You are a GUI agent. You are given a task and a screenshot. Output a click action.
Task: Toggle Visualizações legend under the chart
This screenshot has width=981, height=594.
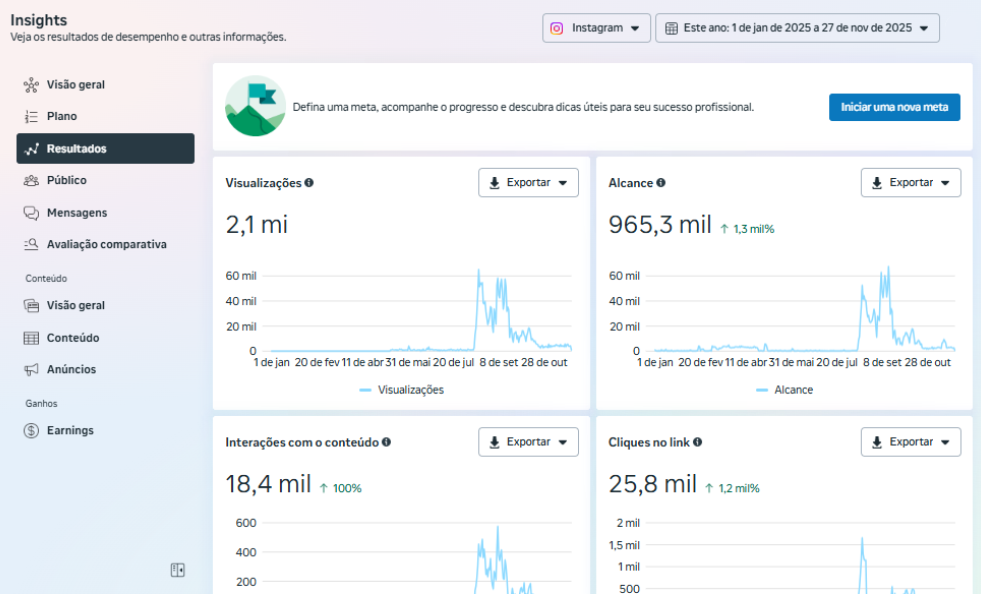pos(401,390)
